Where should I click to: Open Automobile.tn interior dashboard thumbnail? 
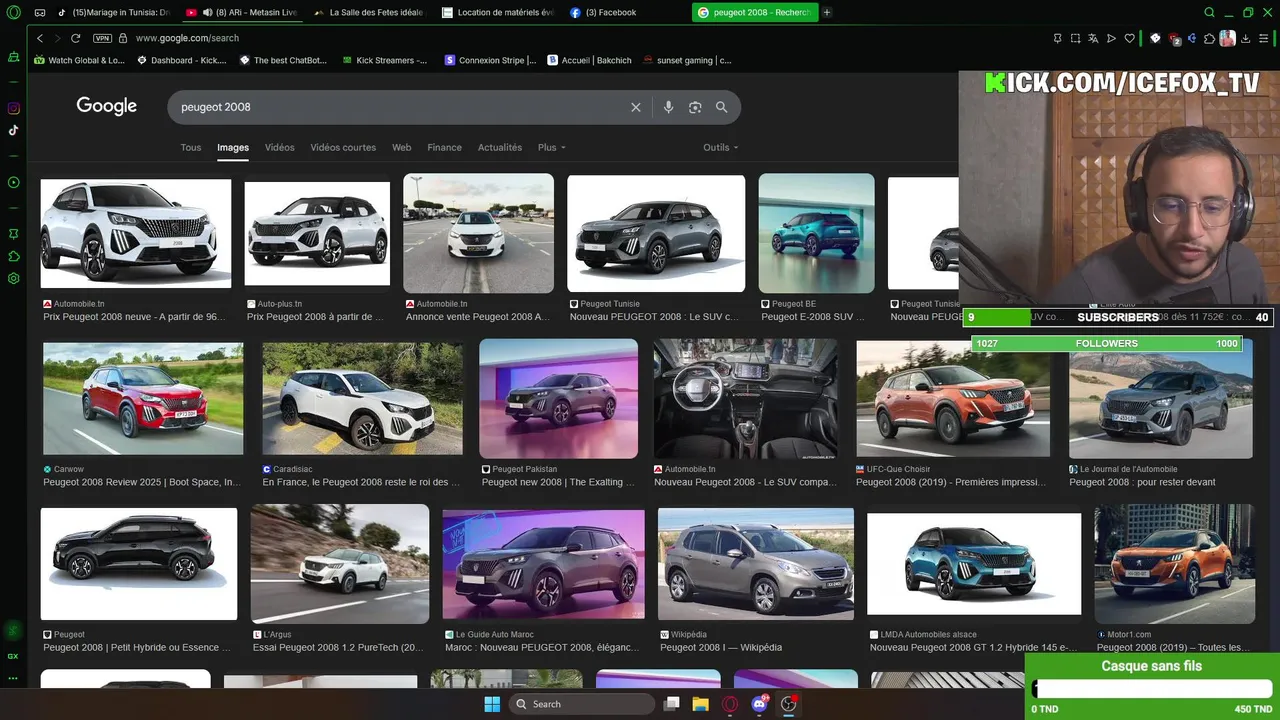tap(745, 399)
